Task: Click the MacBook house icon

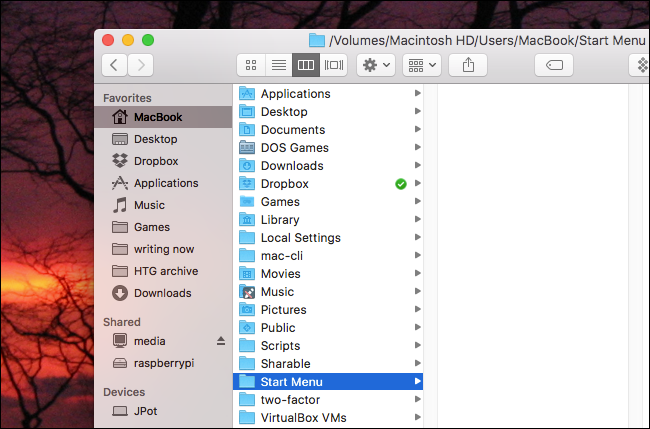Action: pos(120,116)
